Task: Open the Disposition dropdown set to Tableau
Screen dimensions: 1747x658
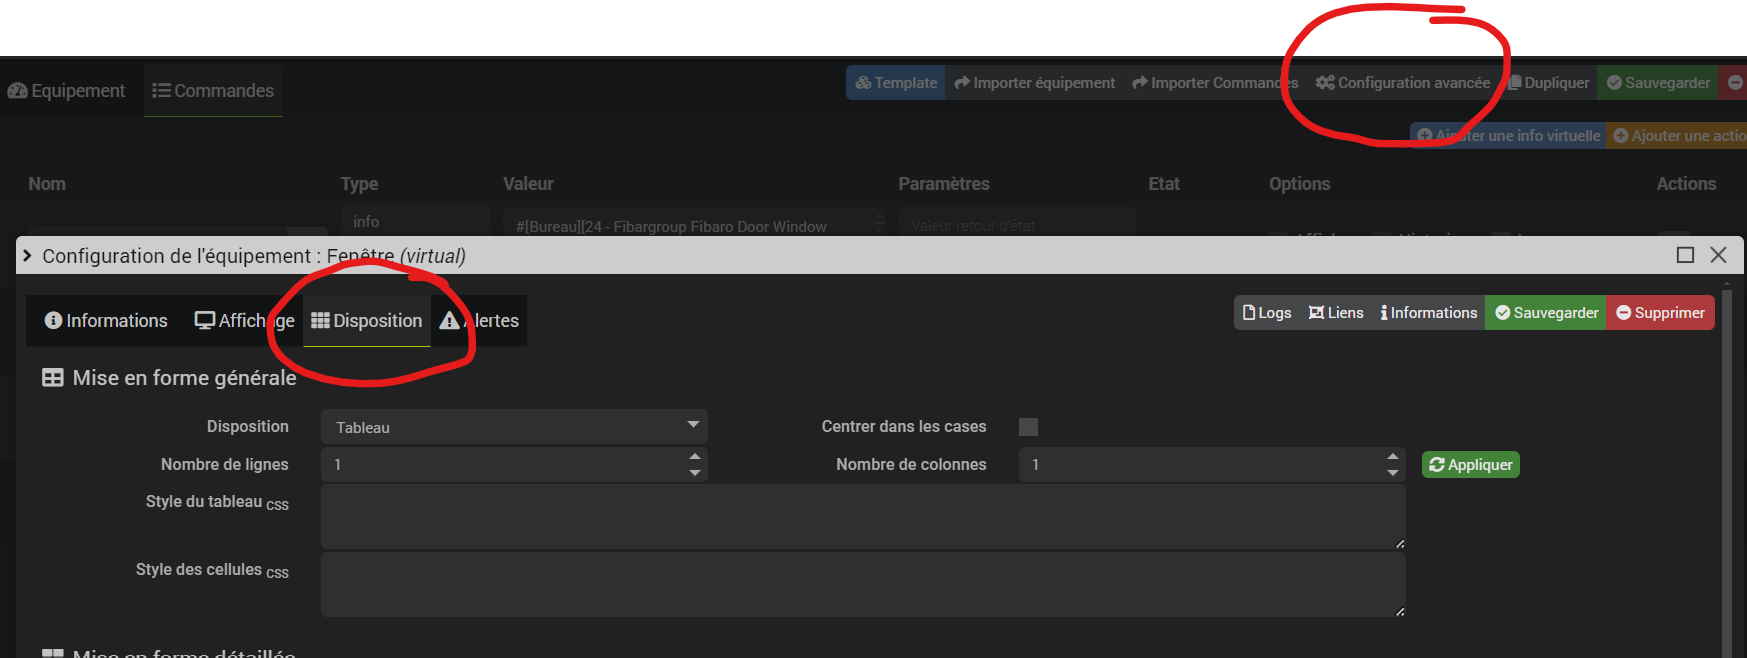Action: point(514,427)
